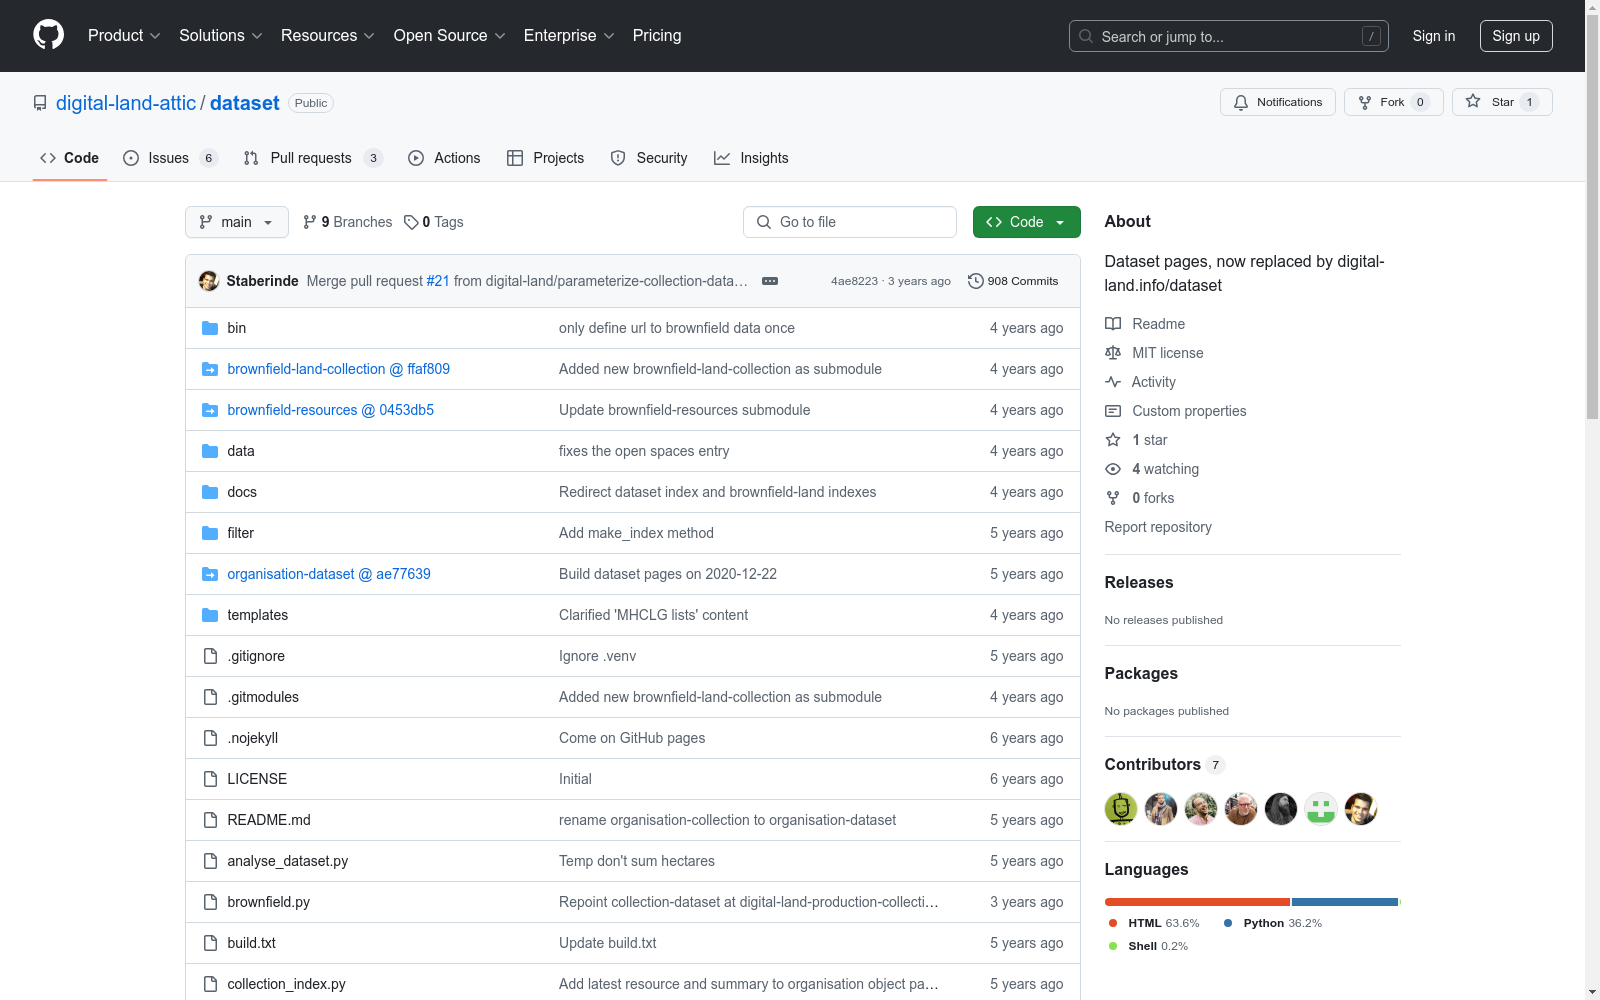Click the blue Python language bar segment
The width and height of the screenshot is (1600, 1000).
coord(1345,902)
